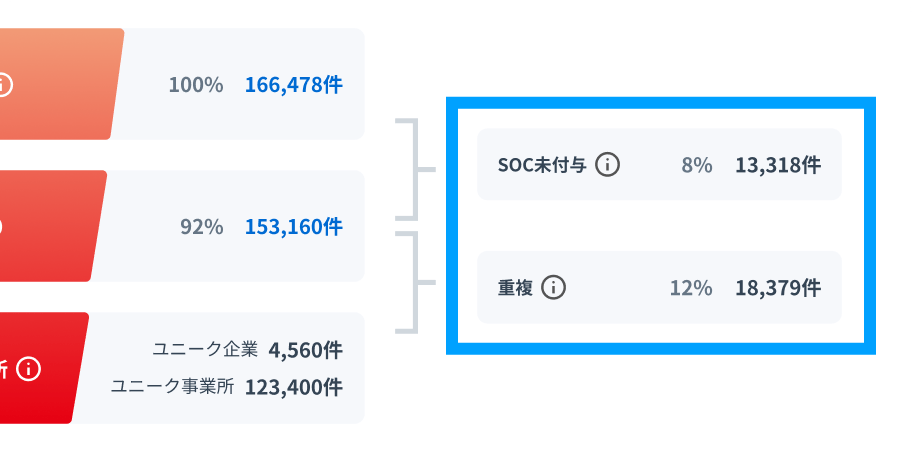The width and height of the screenshot is (912, 452).
Task: Open the 166,478件 count link
Action: click(293, 85)
